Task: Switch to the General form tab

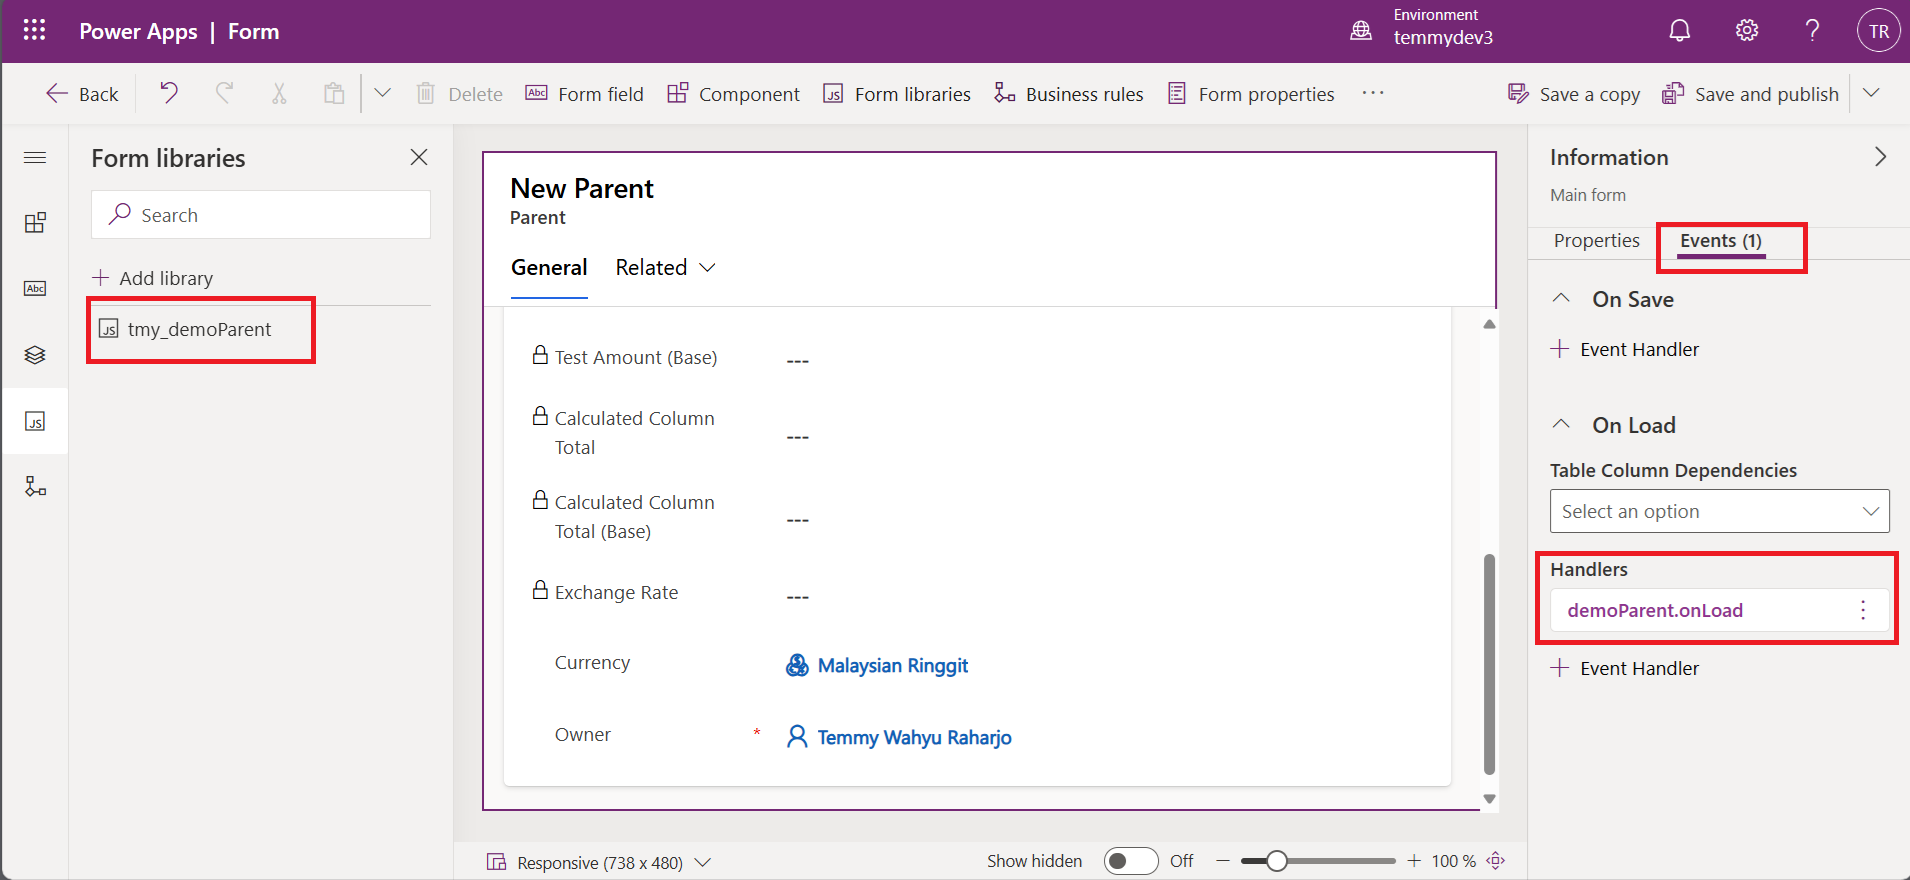Action: [x=549, y=268]
